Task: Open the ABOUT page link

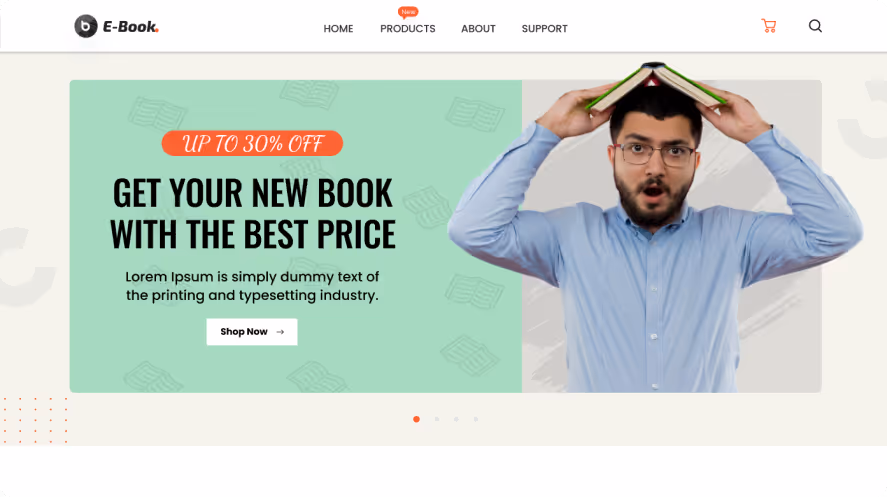Action: click(x=478, y=29)
